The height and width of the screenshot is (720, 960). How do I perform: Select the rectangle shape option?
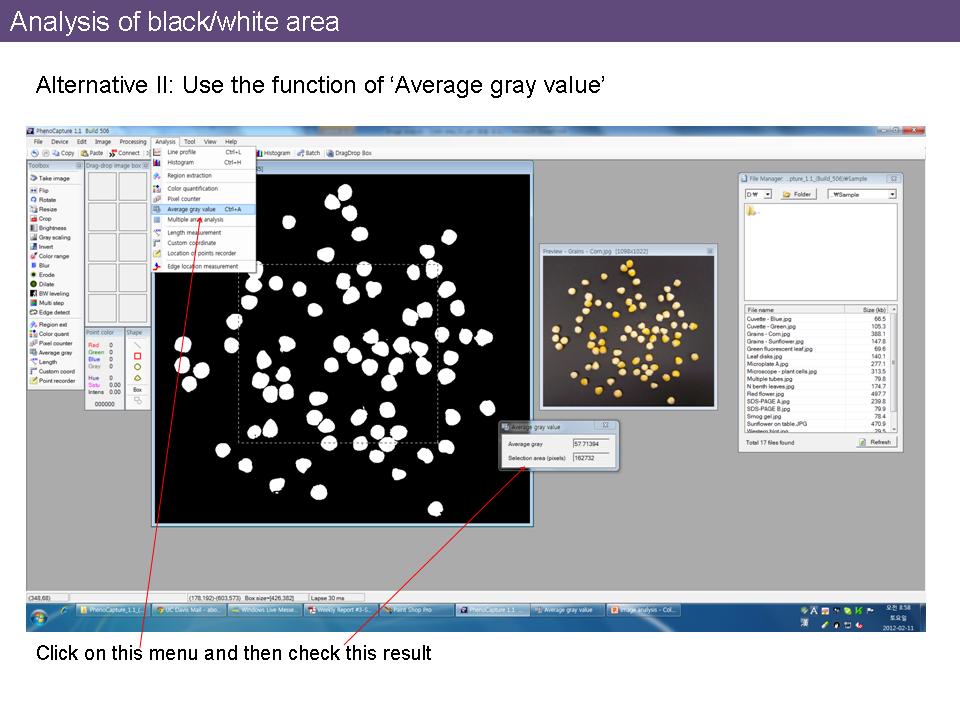tap(137, 356)
